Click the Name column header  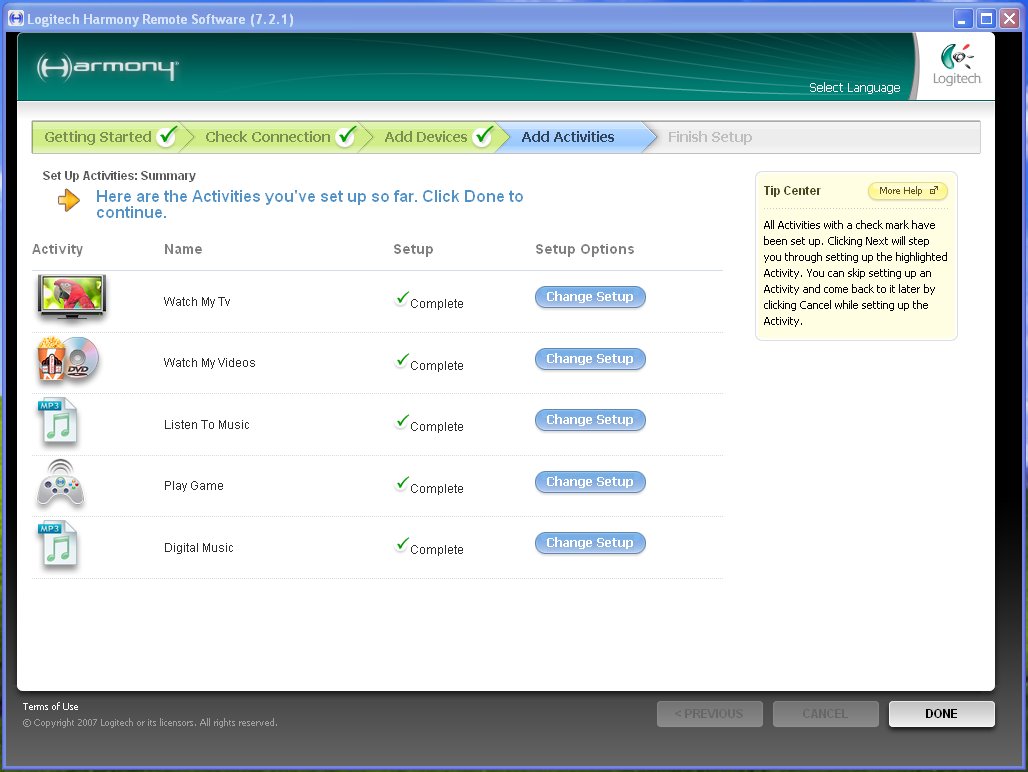(x=183, y=249)
